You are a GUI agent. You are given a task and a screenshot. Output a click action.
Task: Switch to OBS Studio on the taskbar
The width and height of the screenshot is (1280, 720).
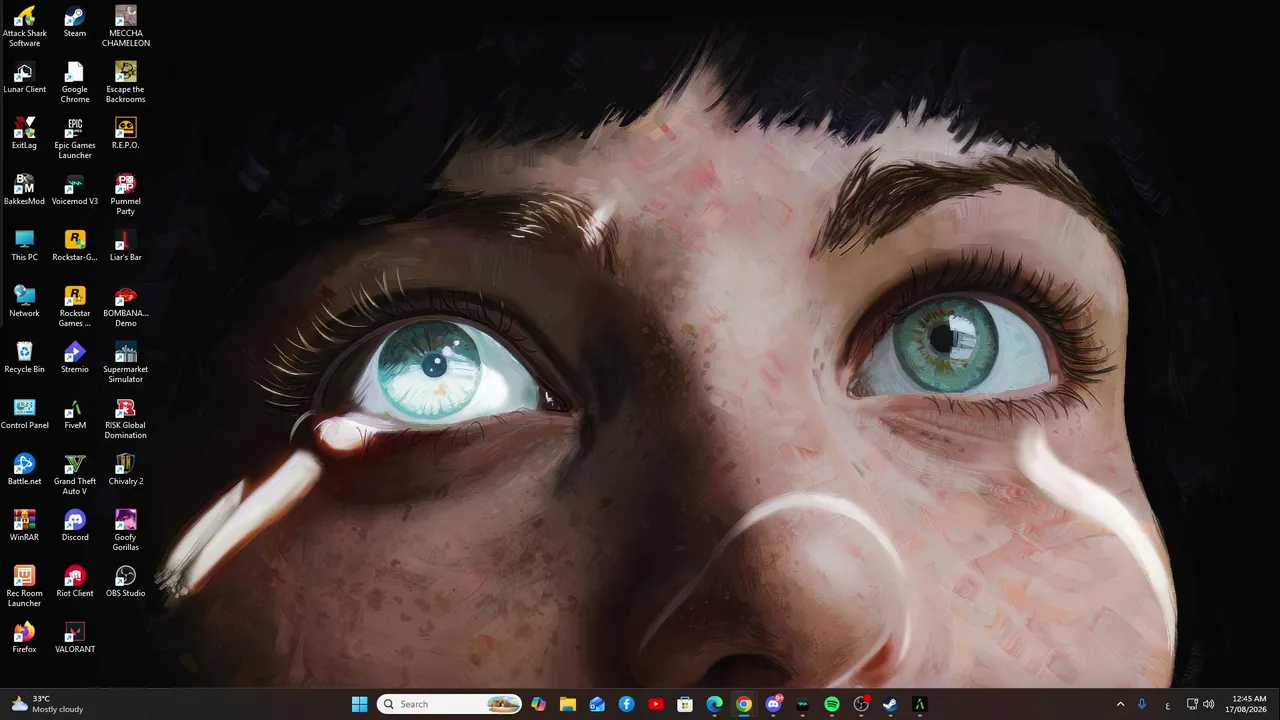pyautogui.click(x=861, y=704)
